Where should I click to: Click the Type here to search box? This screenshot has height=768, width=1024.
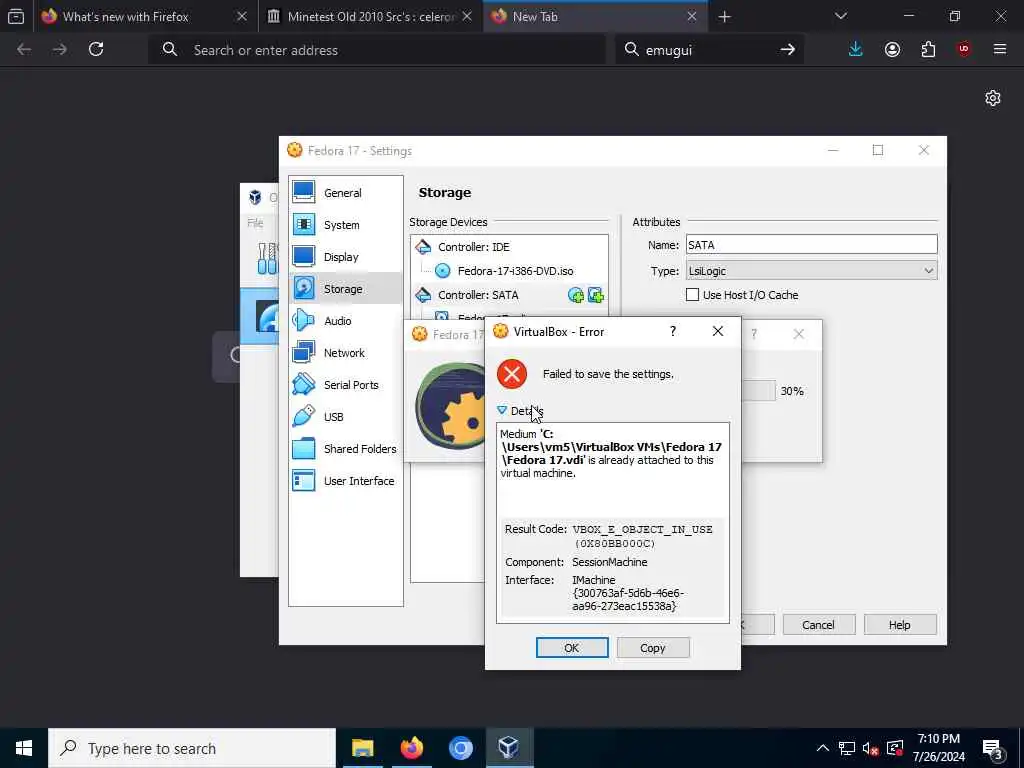click(192, 748)
